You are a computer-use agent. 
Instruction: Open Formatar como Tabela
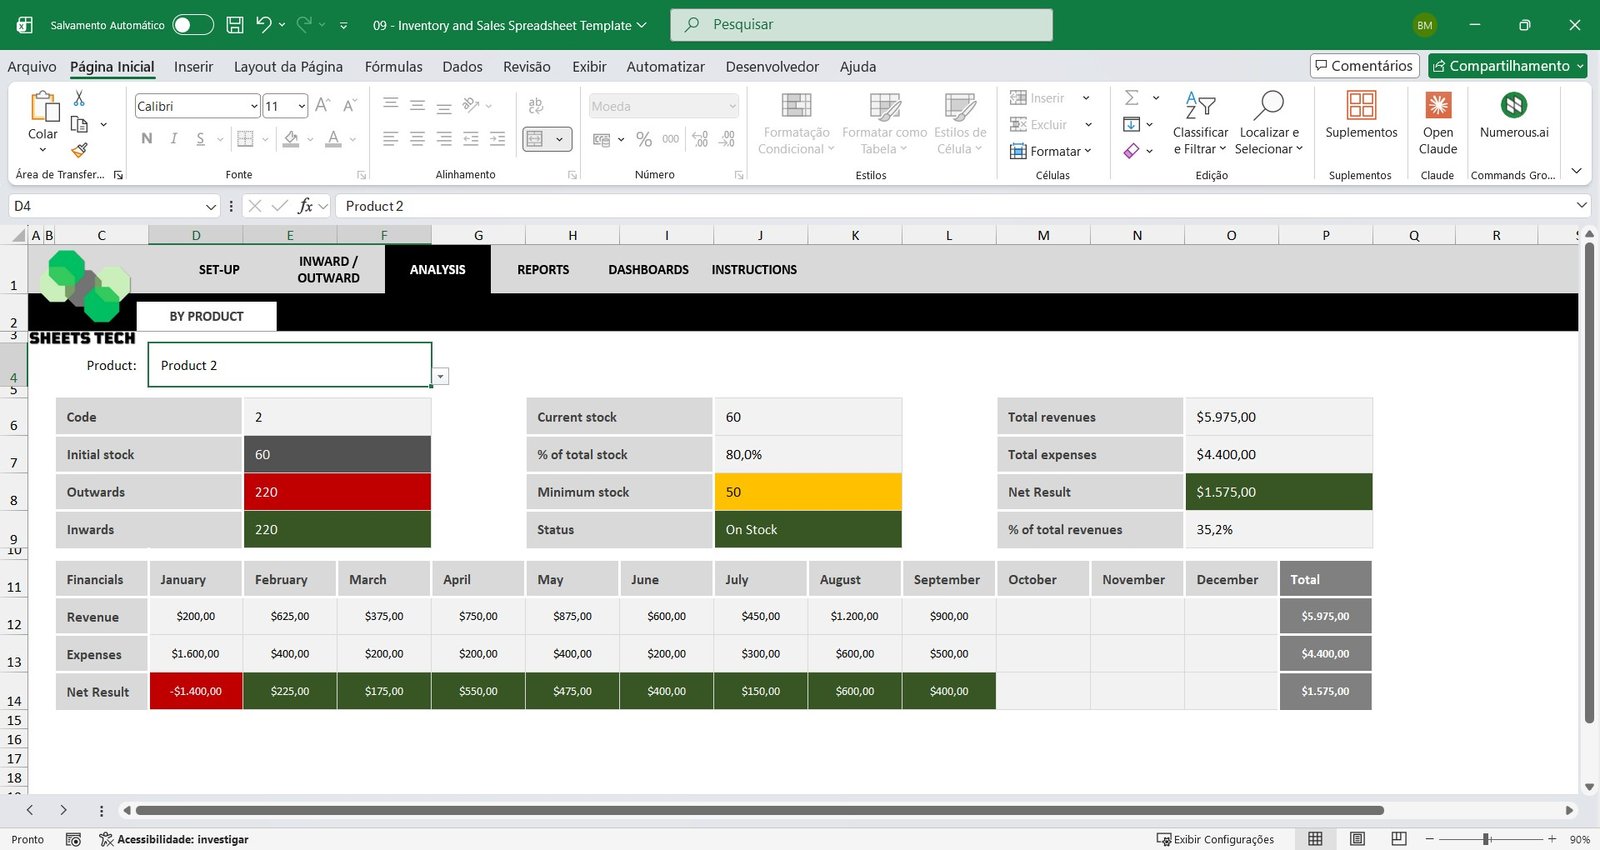pyautogui.click(x=884, y=124)
